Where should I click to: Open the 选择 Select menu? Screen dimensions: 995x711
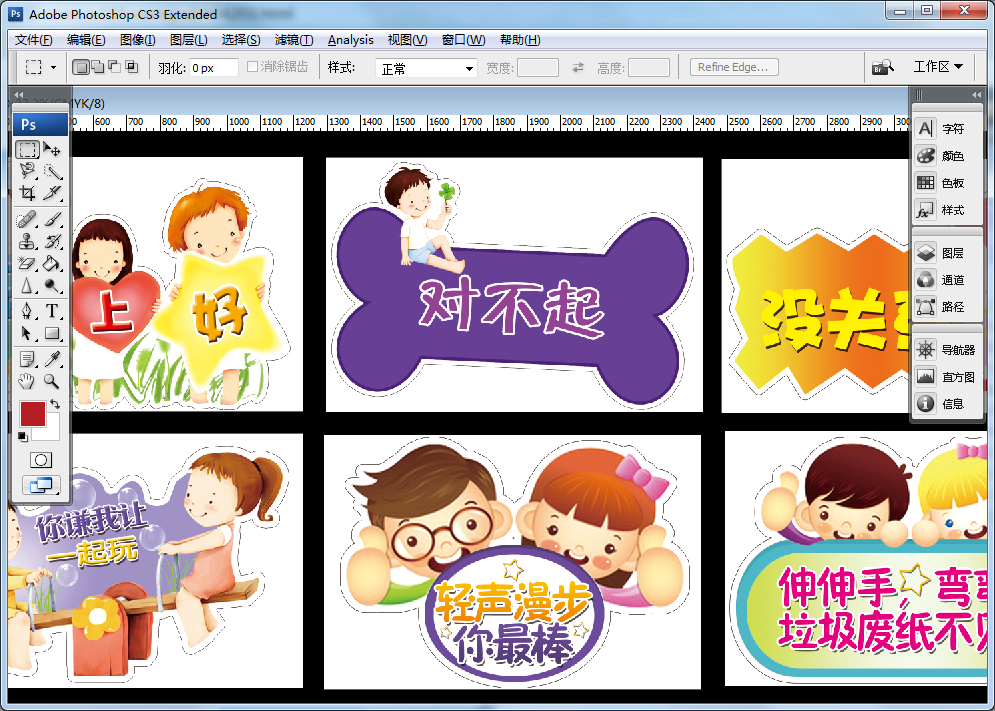[241, 40]
